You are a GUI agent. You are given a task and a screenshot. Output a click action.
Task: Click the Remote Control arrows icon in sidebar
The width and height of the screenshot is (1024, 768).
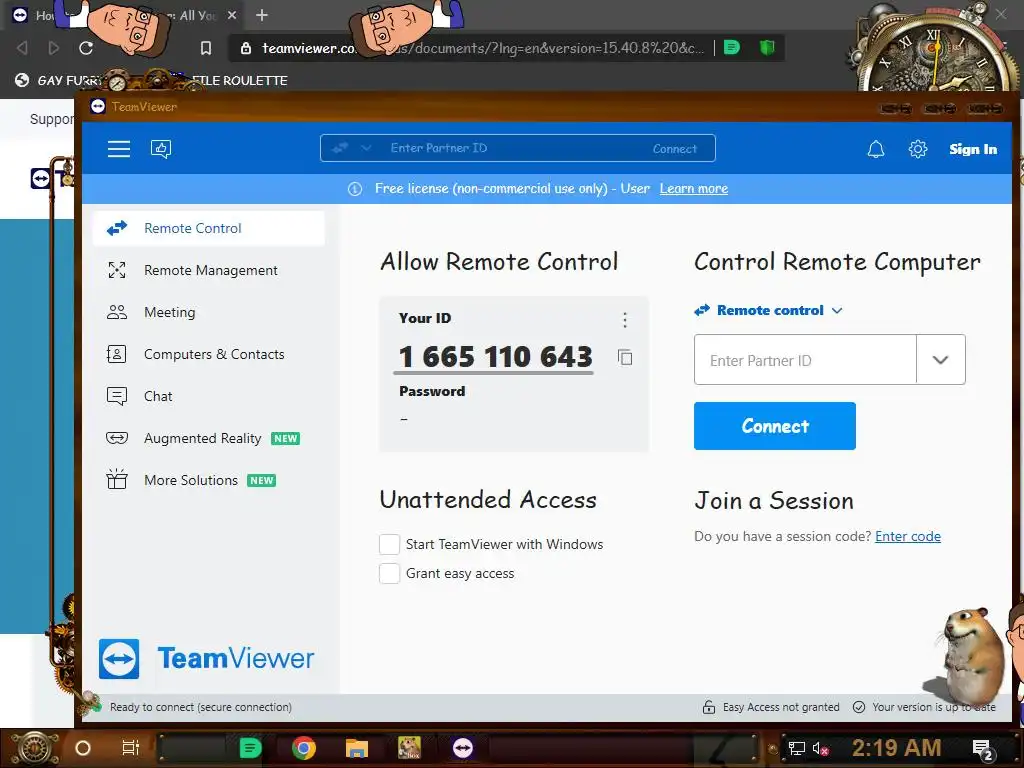[x=117, y=228]
